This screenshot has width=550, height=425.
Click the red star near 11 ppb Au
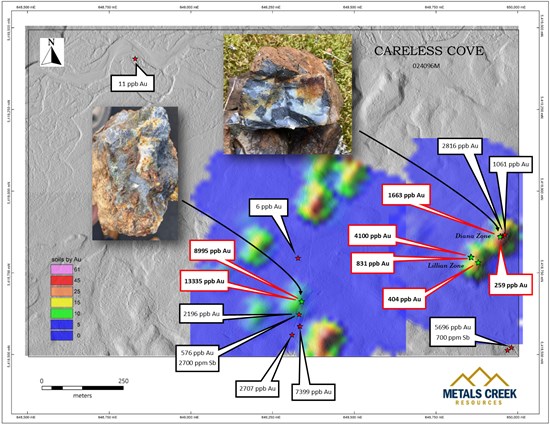(135, 59)
